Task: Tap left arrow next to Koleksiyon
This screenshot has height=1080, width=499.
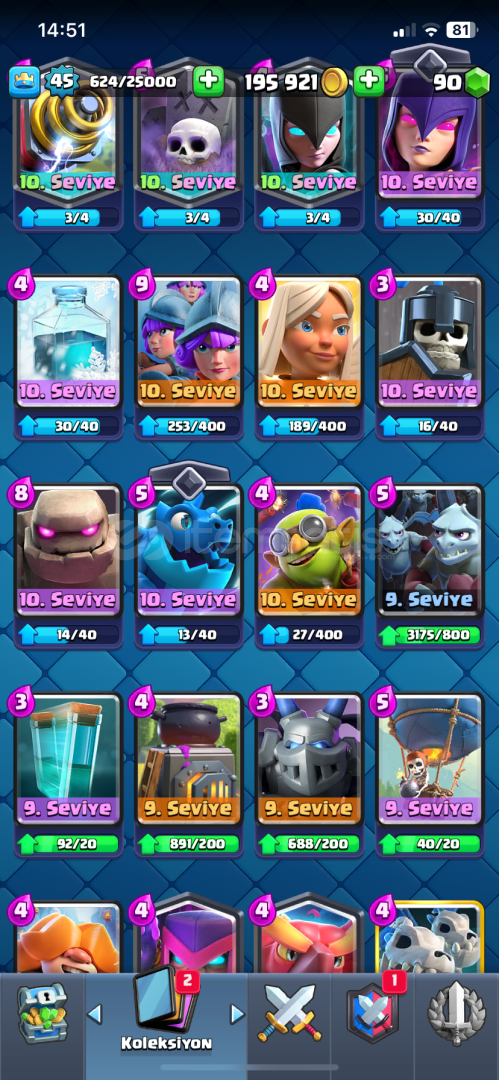Action: 95,1013
